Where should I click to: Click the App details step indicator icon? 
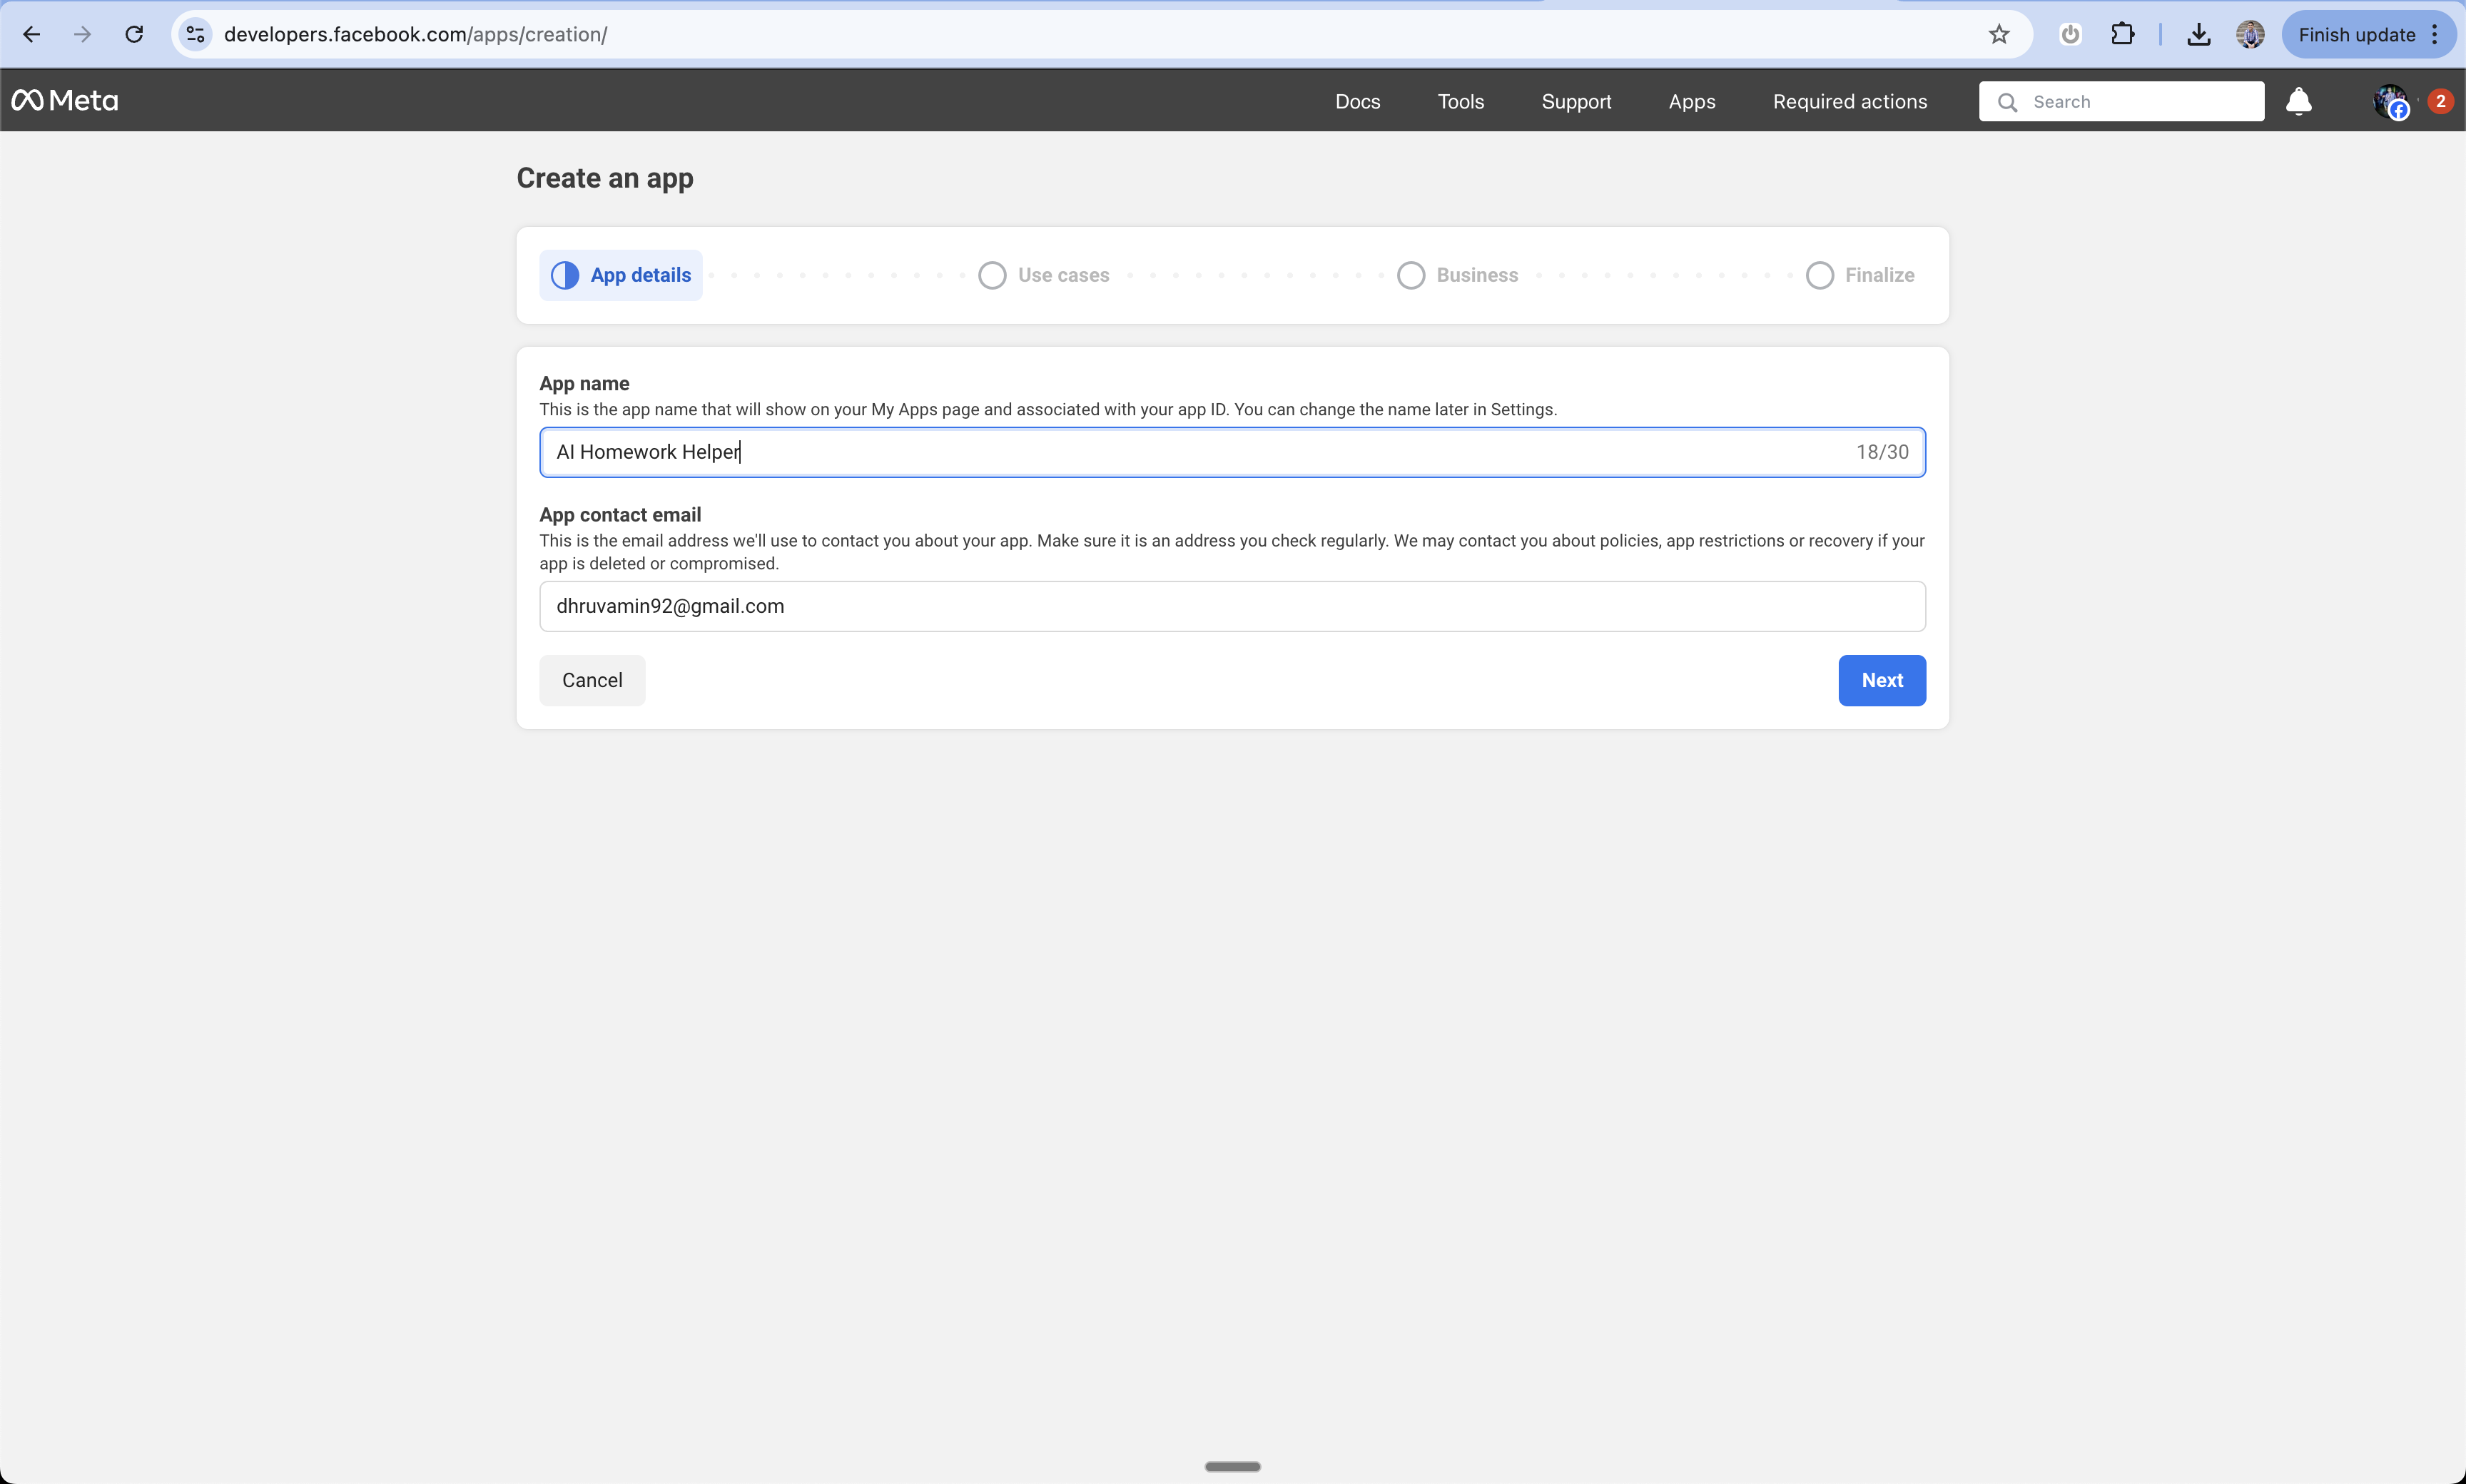[x=565, y=275]
